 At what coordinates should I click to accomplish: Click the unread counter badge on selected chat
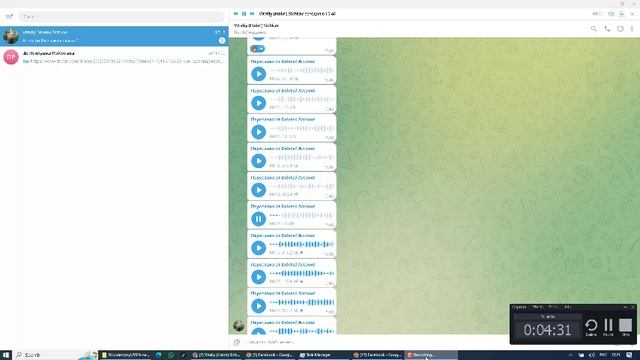click(x=222, y=40)
